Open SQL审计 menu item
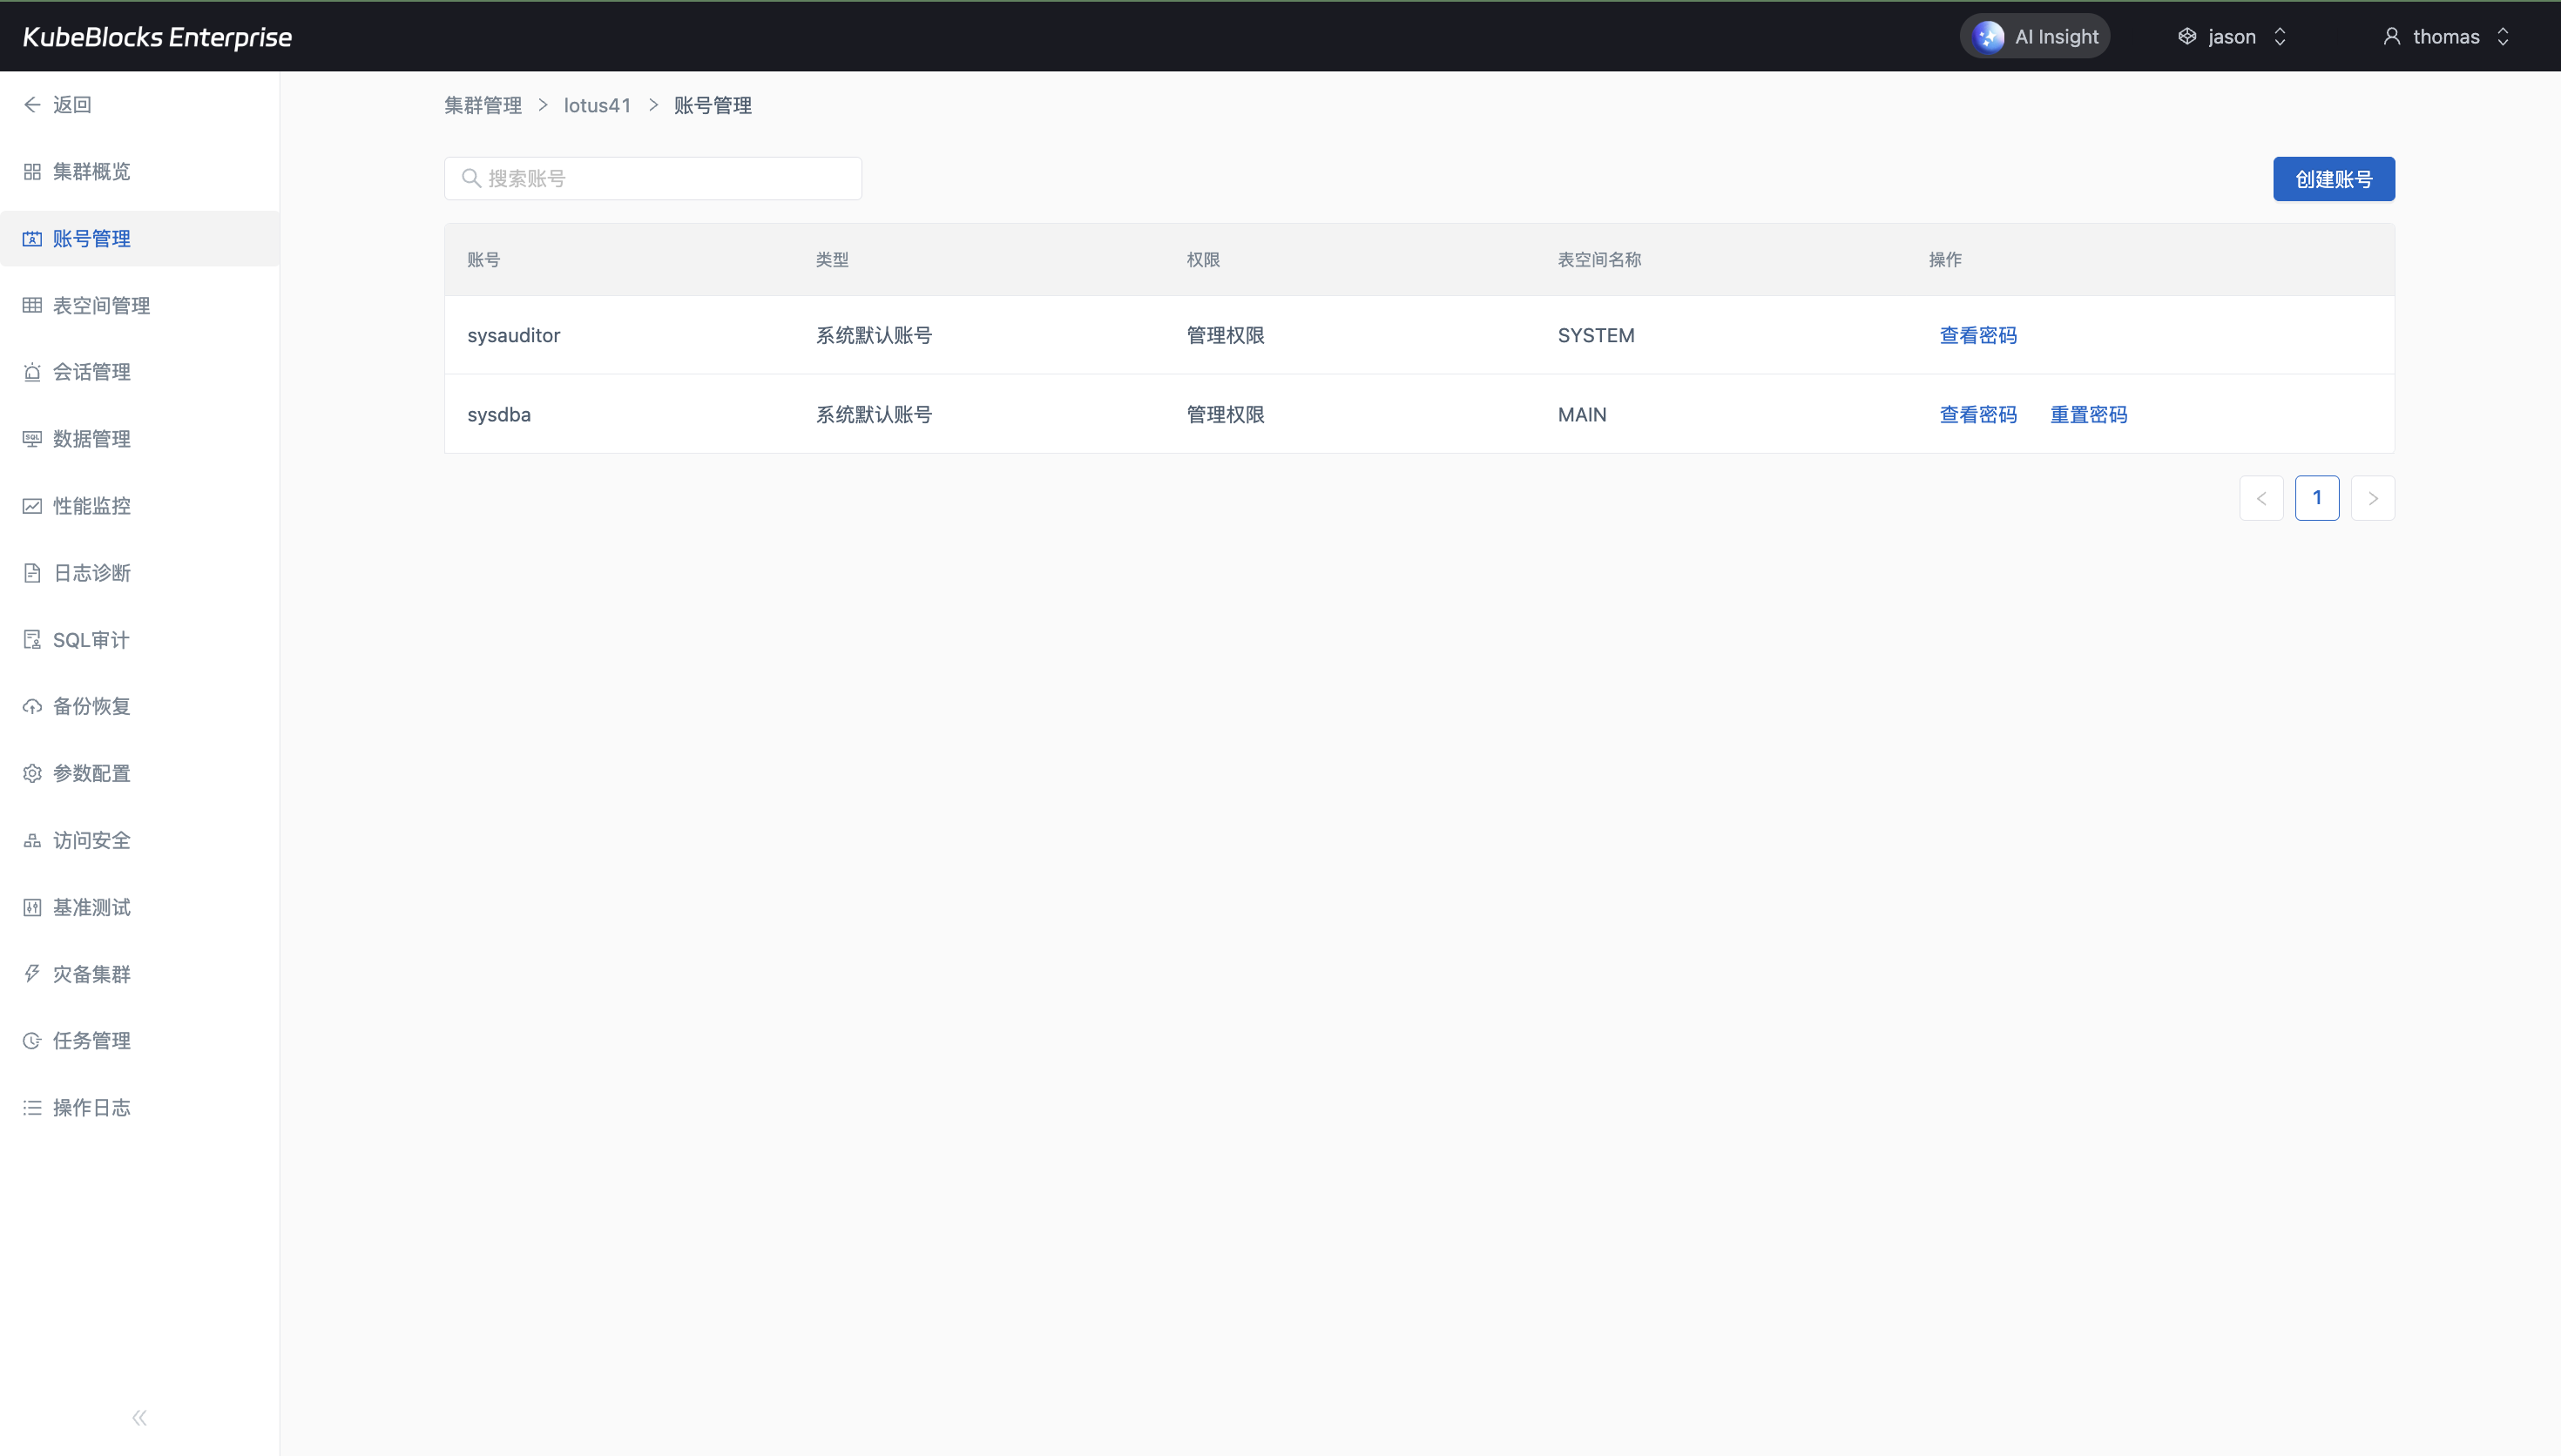Viewport: 2561px width, 1456px height. (90, 640)
